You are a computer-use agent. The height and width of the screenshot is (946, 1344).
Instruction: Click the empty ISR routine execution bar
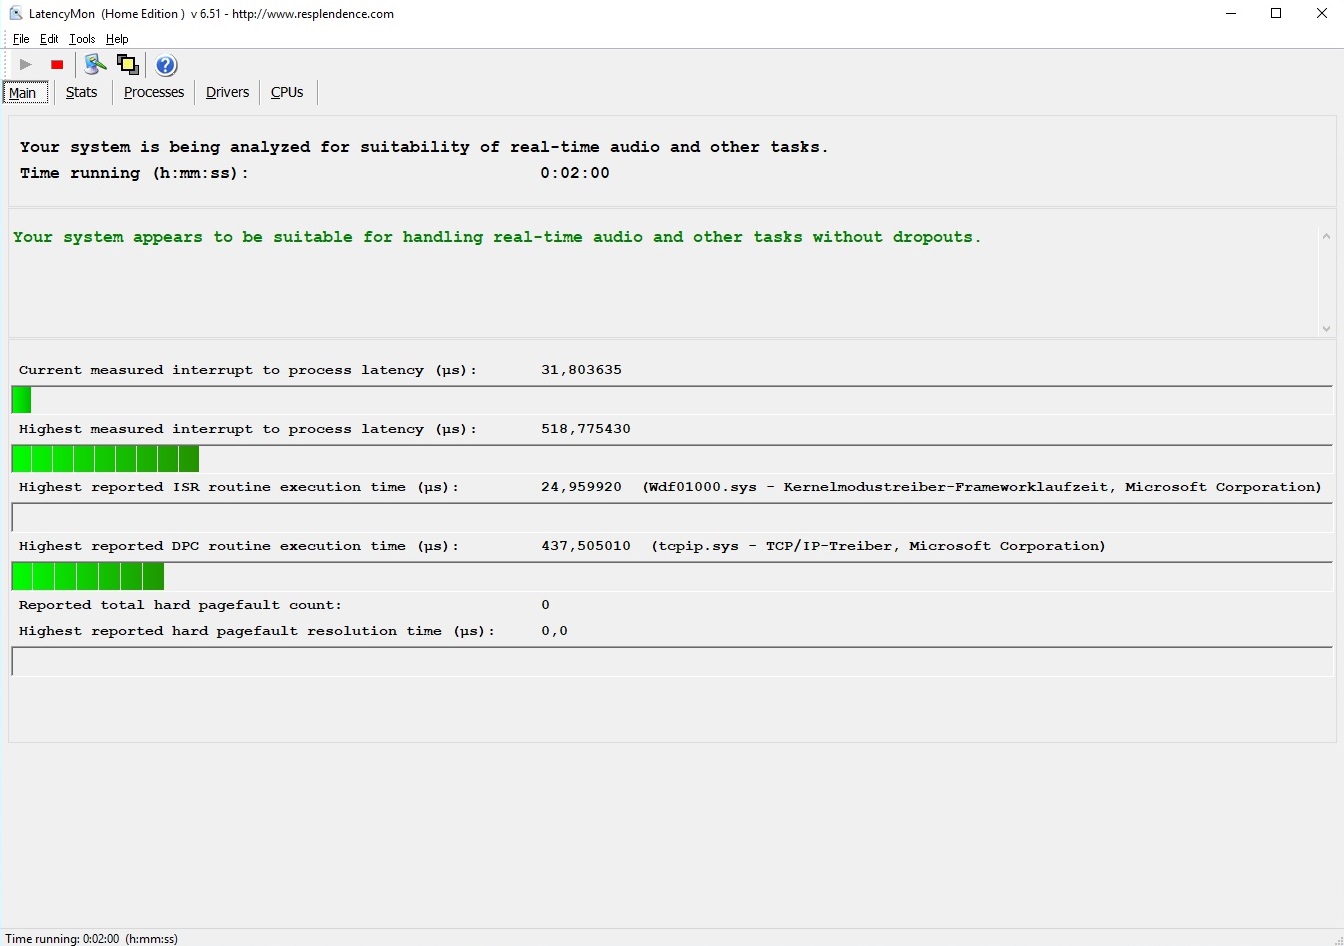672,517
